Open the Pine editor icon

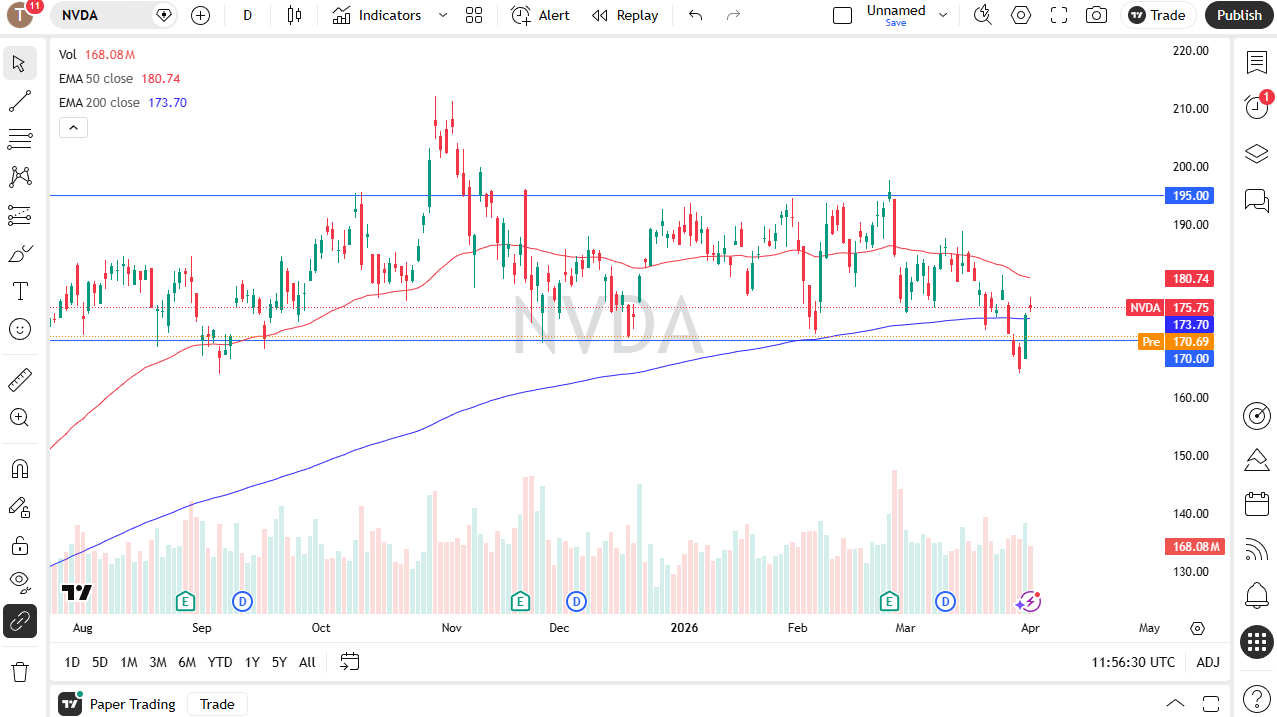(1257, 460)
